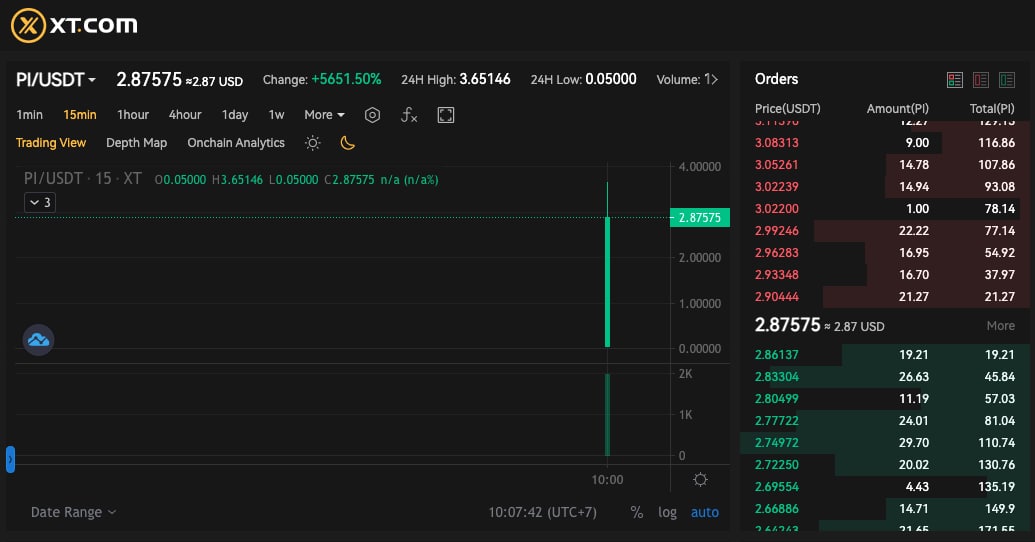Select the buy order priced 2.72250
Image resolution: width=1035 pixels, height=542 pixels.
pos(885,465)
